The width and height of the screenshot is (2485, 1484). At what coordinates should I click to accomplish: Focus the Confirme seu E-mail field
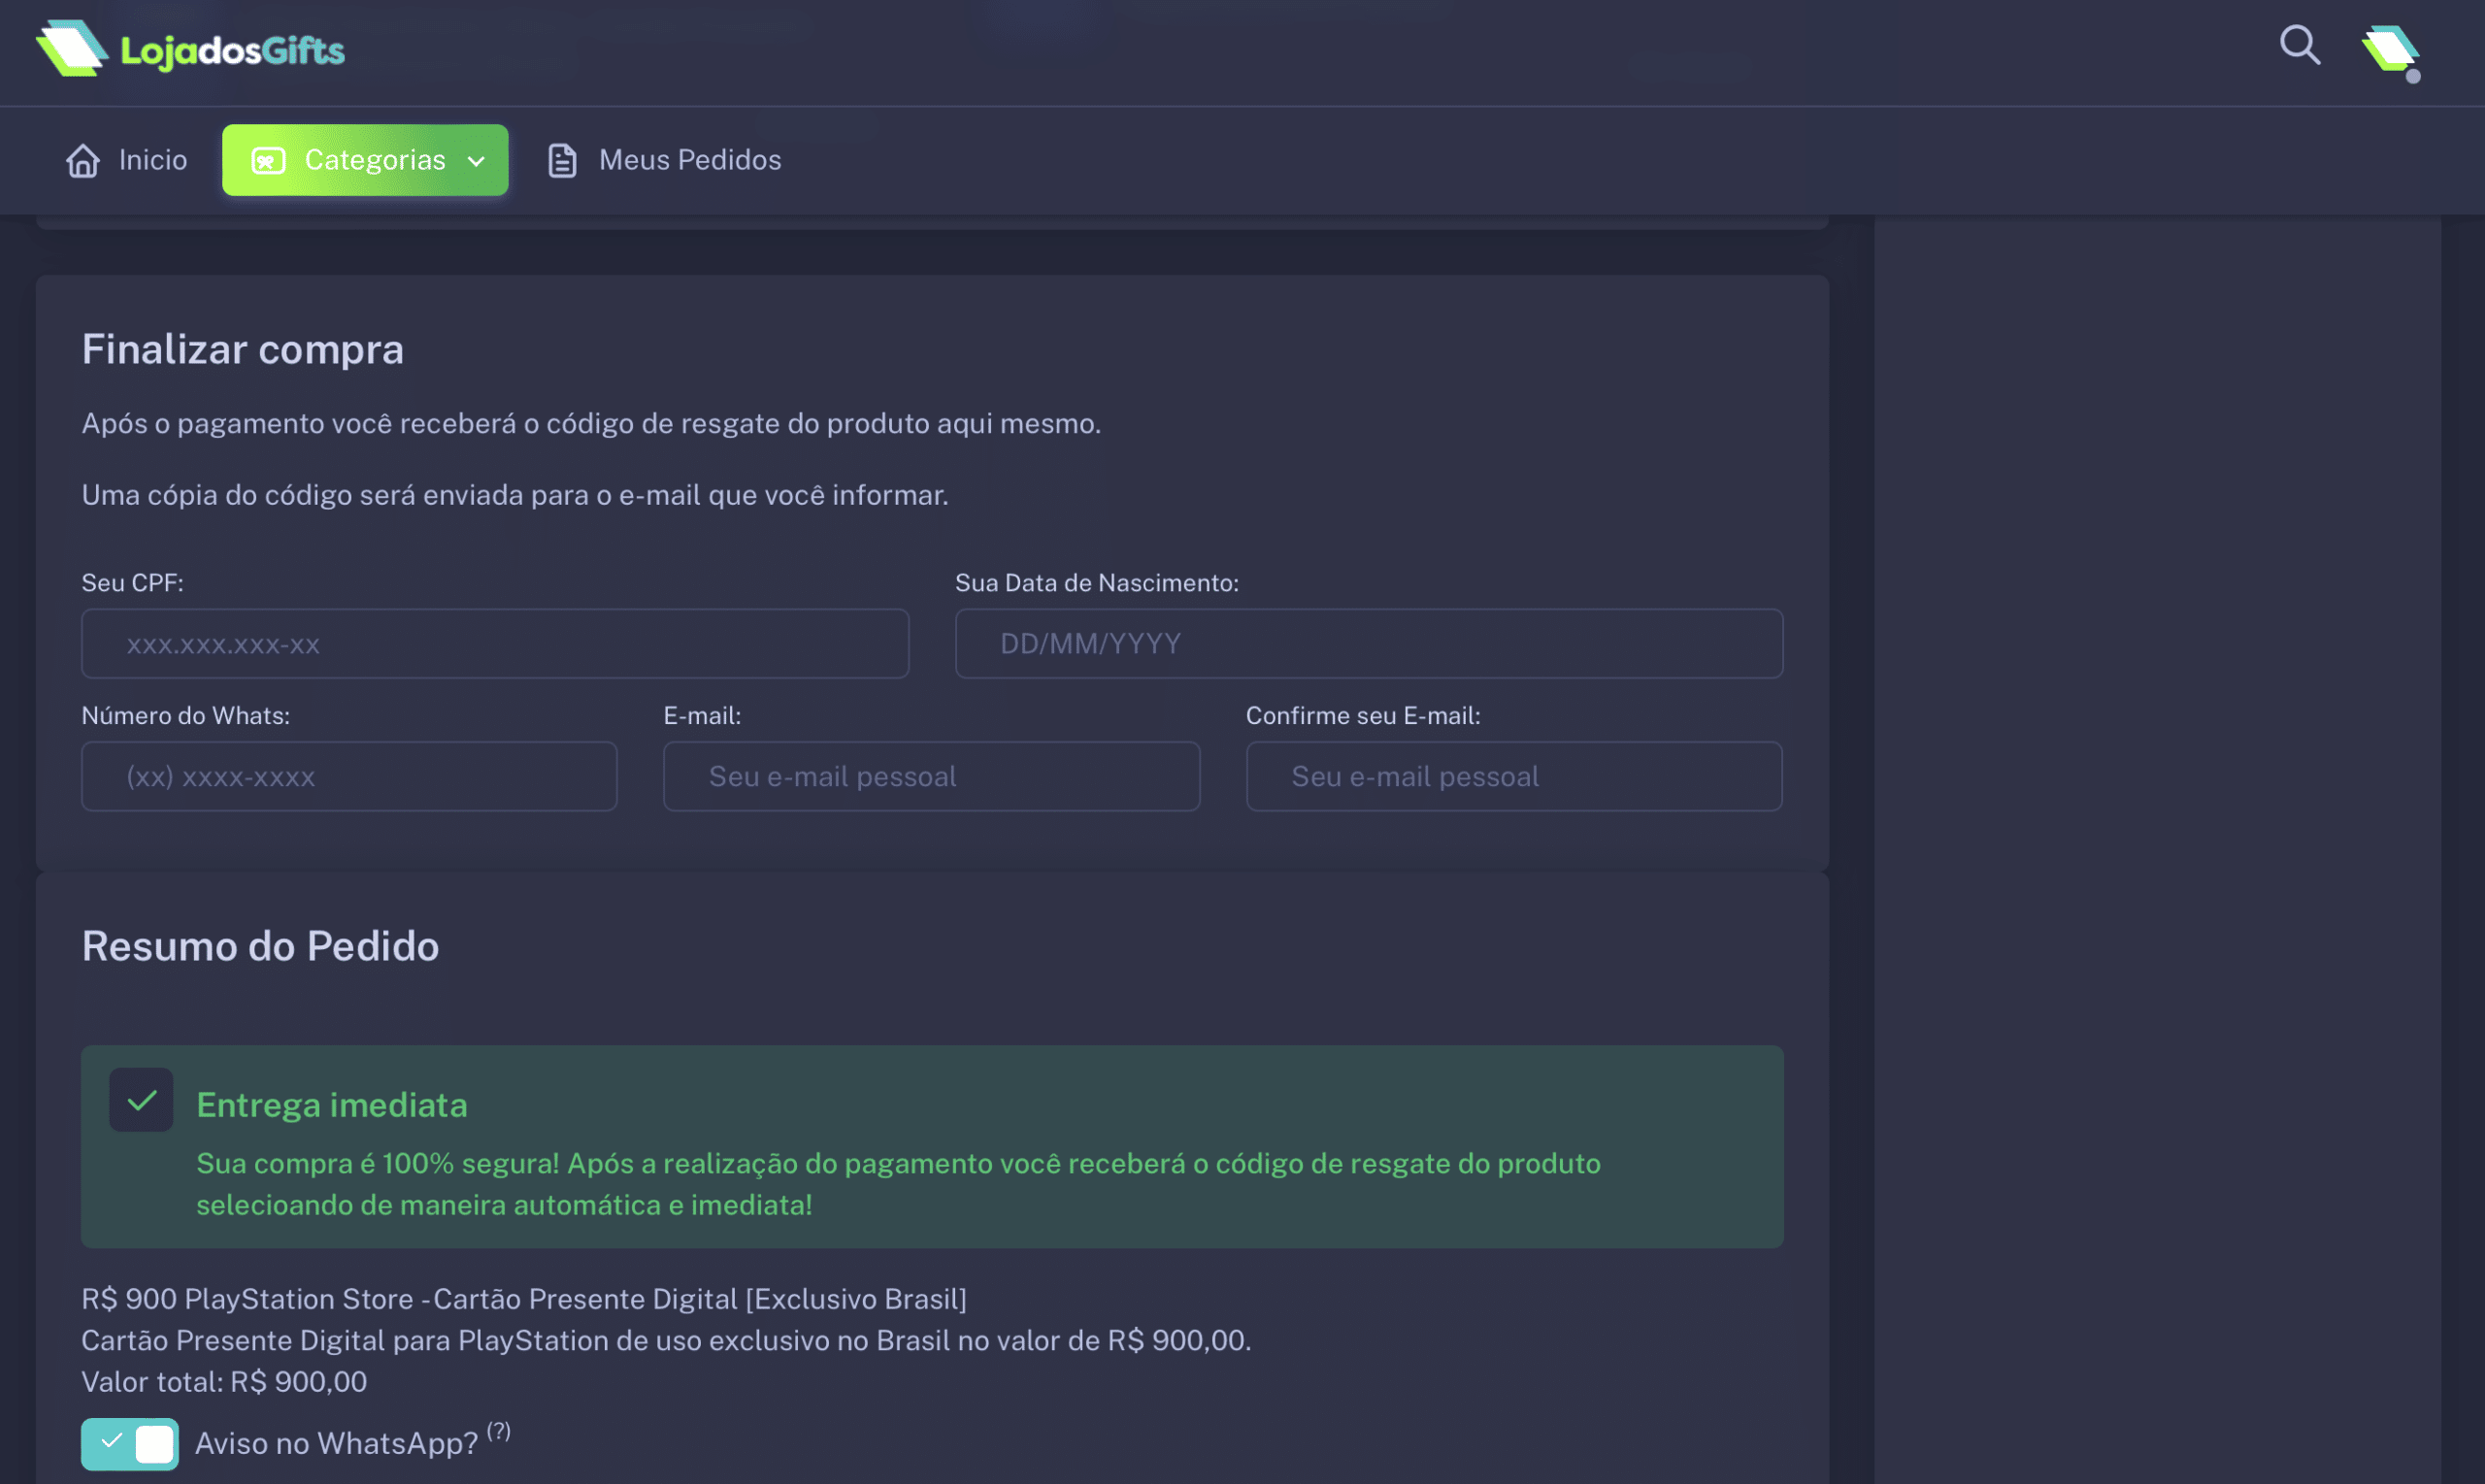pyautogui.click(x=1514, y=776)
